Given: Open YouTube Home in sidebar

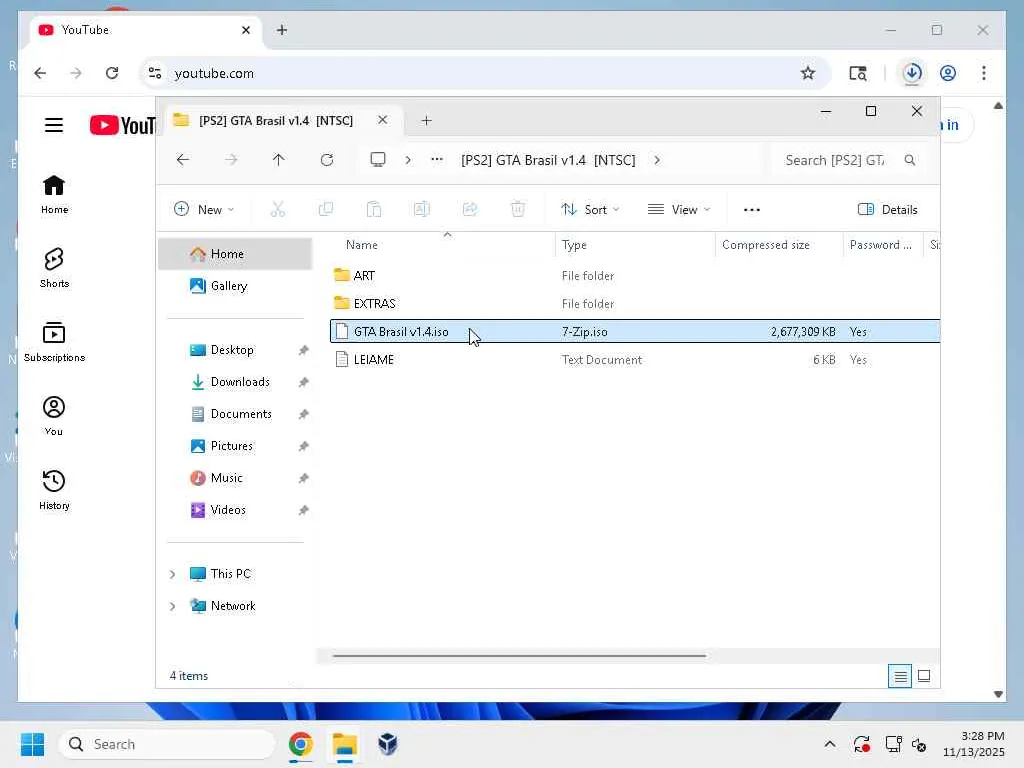Looking at the screenshot, I should point(54,194).
